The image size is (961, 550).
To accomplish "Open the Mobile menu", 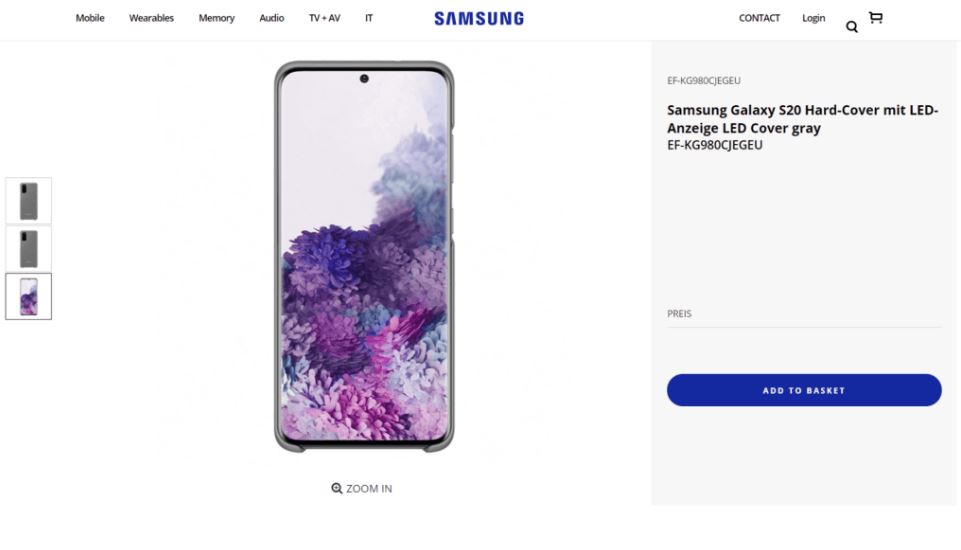I will (x=90, y=18).
